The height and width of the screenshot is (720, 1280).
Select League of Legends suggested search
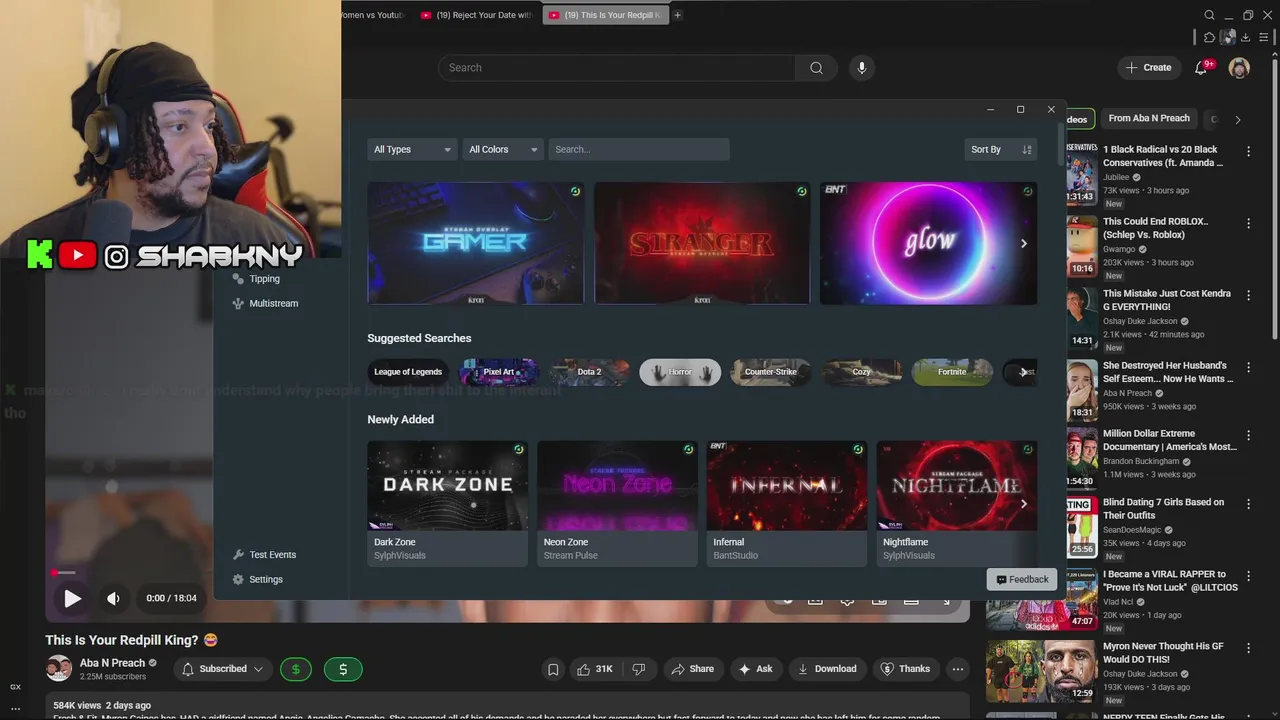[408, 372]
